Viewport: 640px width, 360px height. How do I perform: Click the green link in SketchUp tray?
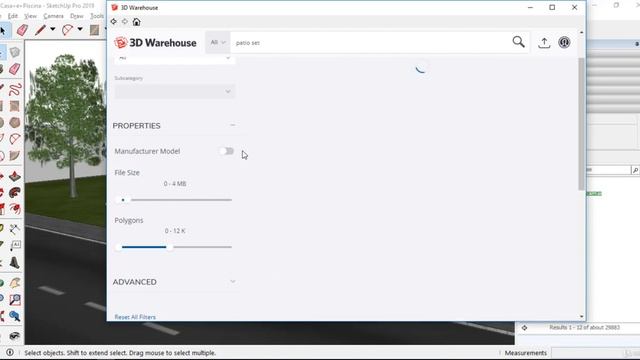pos(594,193)
